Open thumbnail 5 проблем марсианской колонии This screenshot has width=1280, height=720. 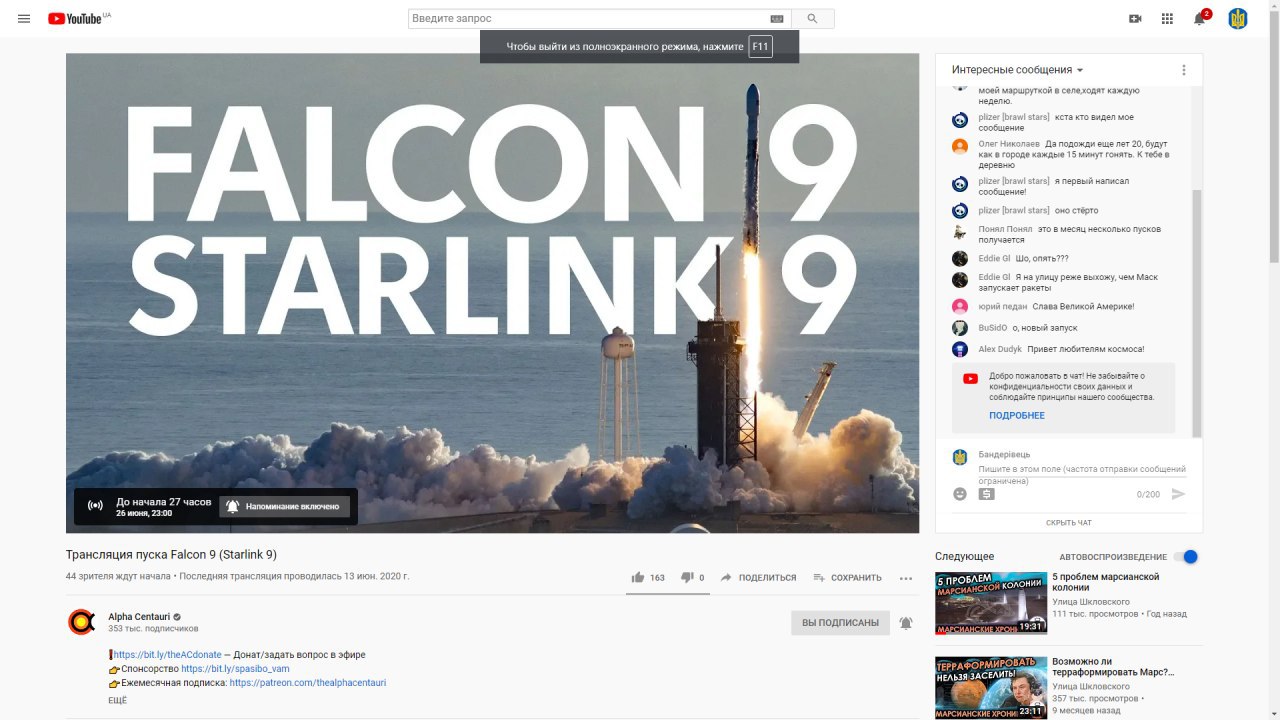991,603
